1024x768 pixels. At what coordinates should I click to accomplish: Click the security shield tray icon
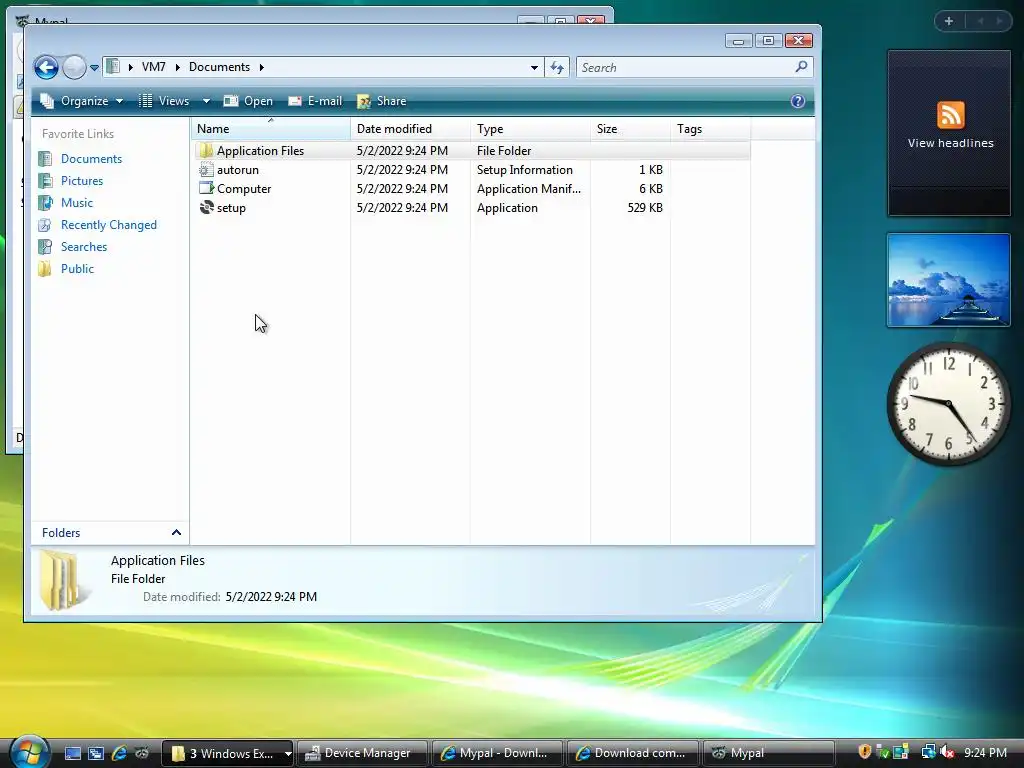865,752
